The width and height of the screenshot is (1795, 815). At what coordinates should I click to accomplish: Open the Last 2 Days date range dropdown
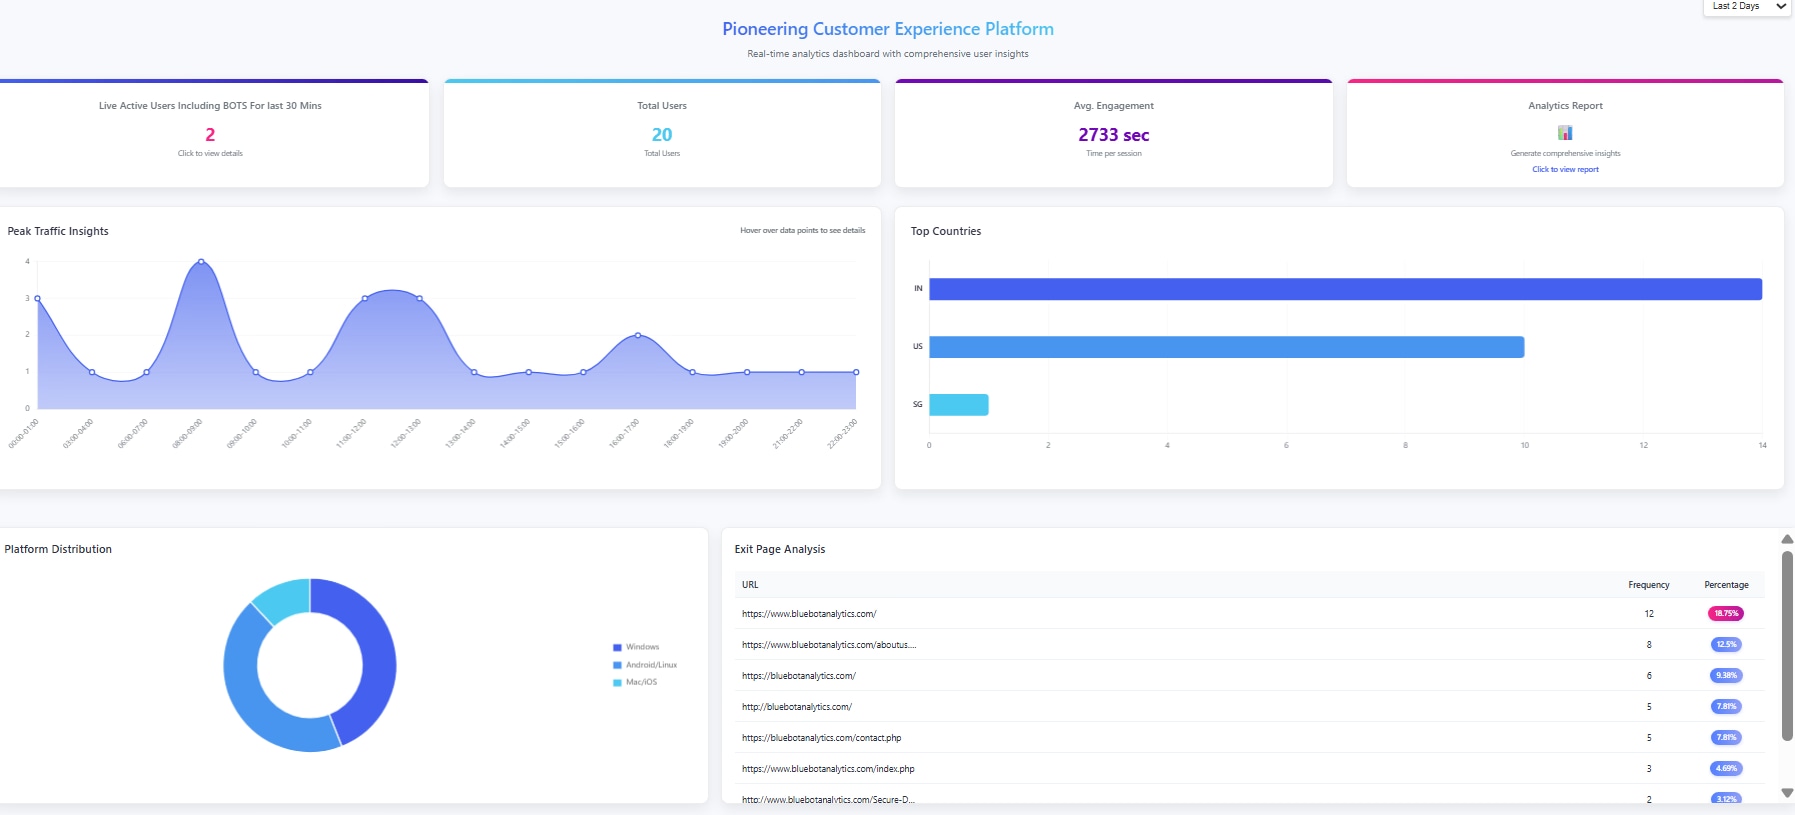(1747, 7)
